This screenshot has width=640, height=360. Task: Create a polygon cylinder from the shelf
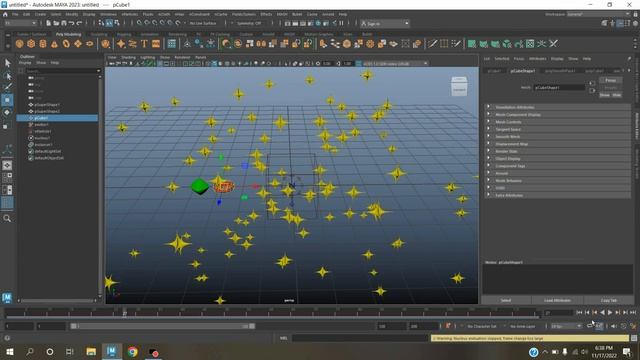(42, 44)
